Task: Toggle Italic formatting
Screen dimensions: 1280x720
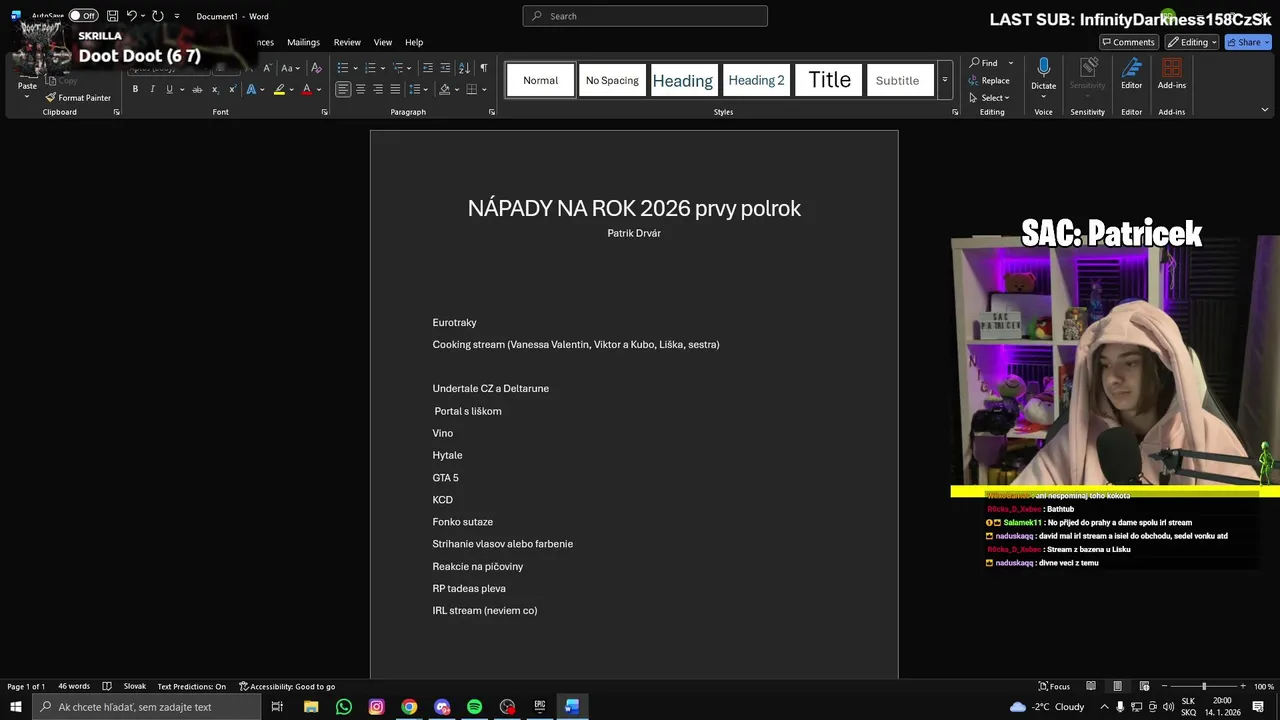Action: 152,89
